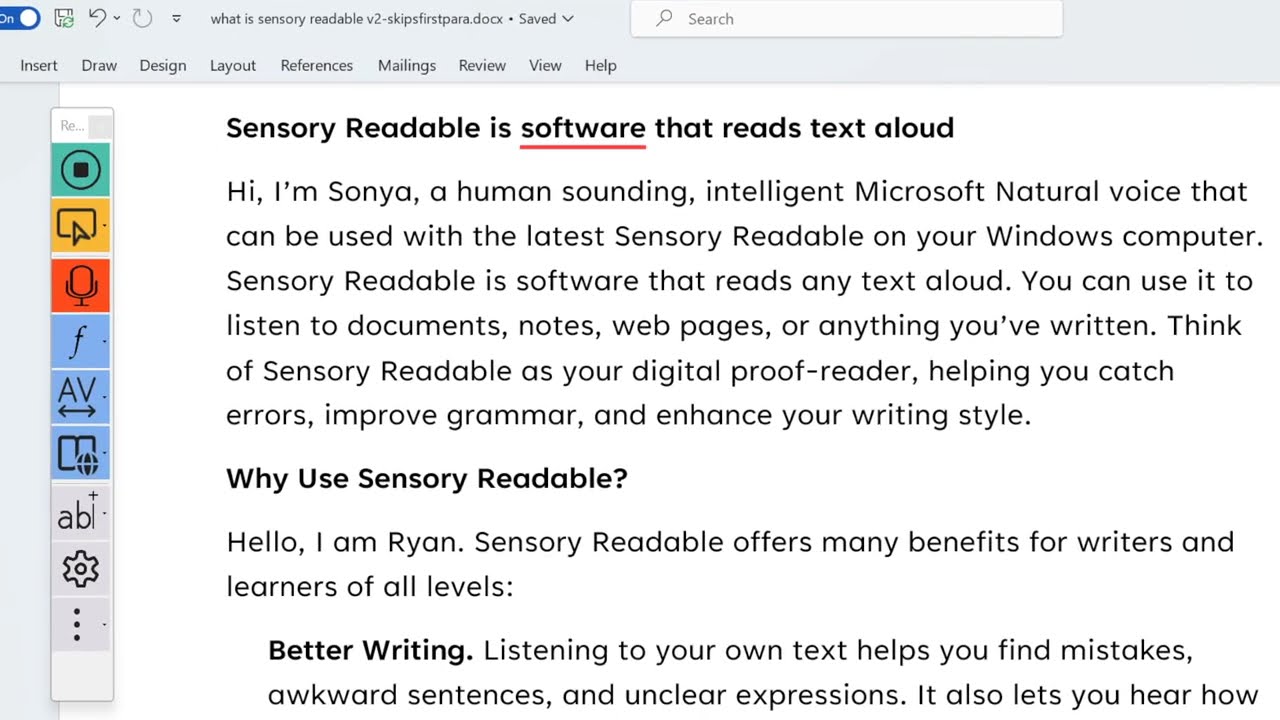
Task: Stop reading with the stop button
Action: [81, 170]
